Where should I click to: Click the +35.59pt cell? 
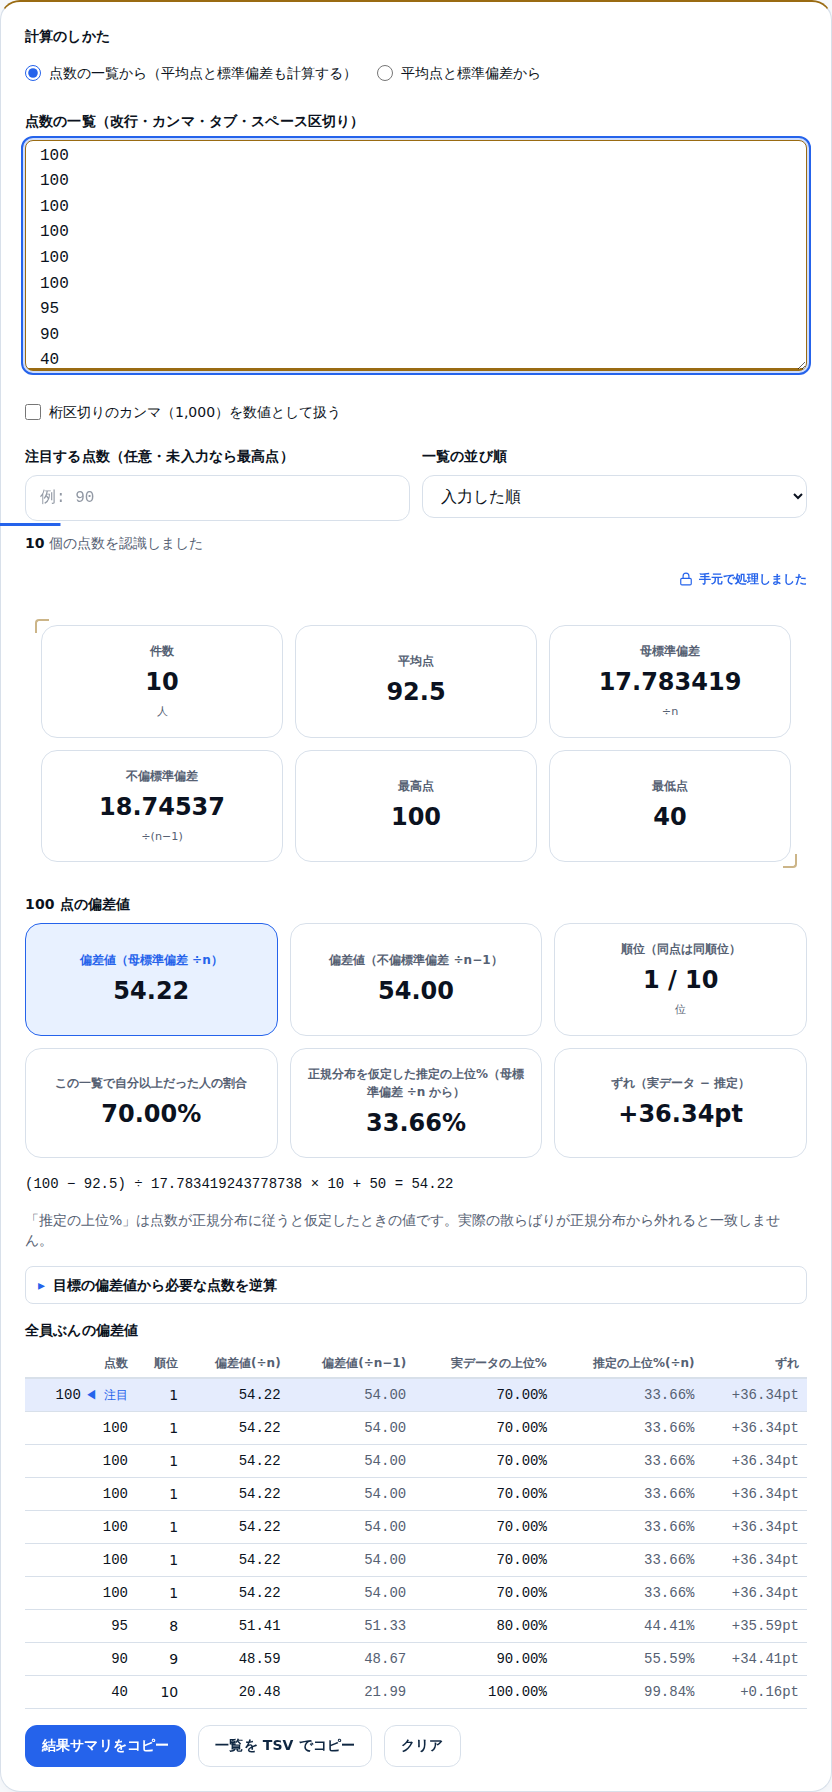pyautogui.click(x=765, y=1625)
